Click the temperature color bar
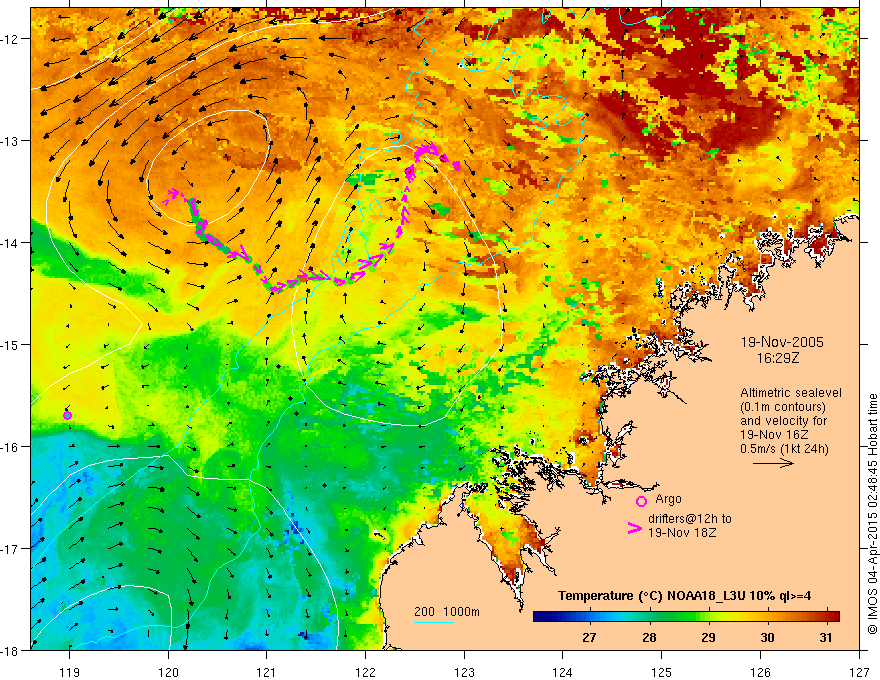Image resolution: width=880 pixels, height=680 pixels. pos(686,616)
